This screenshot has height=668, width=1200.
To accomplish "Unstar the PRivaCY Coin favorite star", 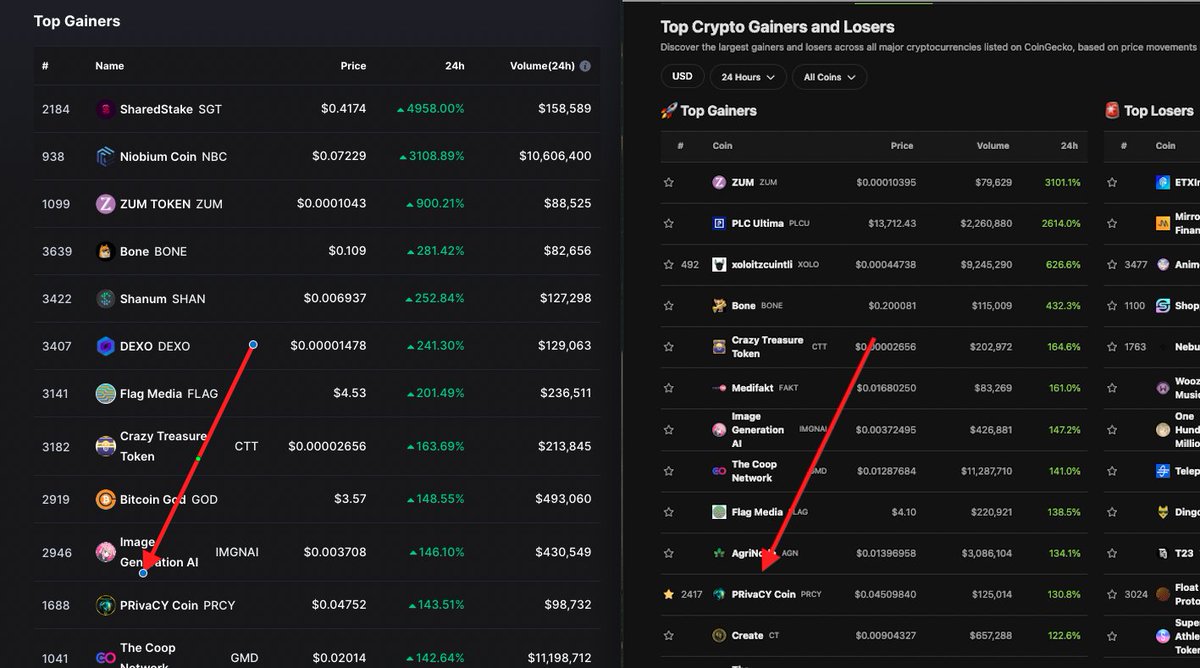I will (668, 594).
